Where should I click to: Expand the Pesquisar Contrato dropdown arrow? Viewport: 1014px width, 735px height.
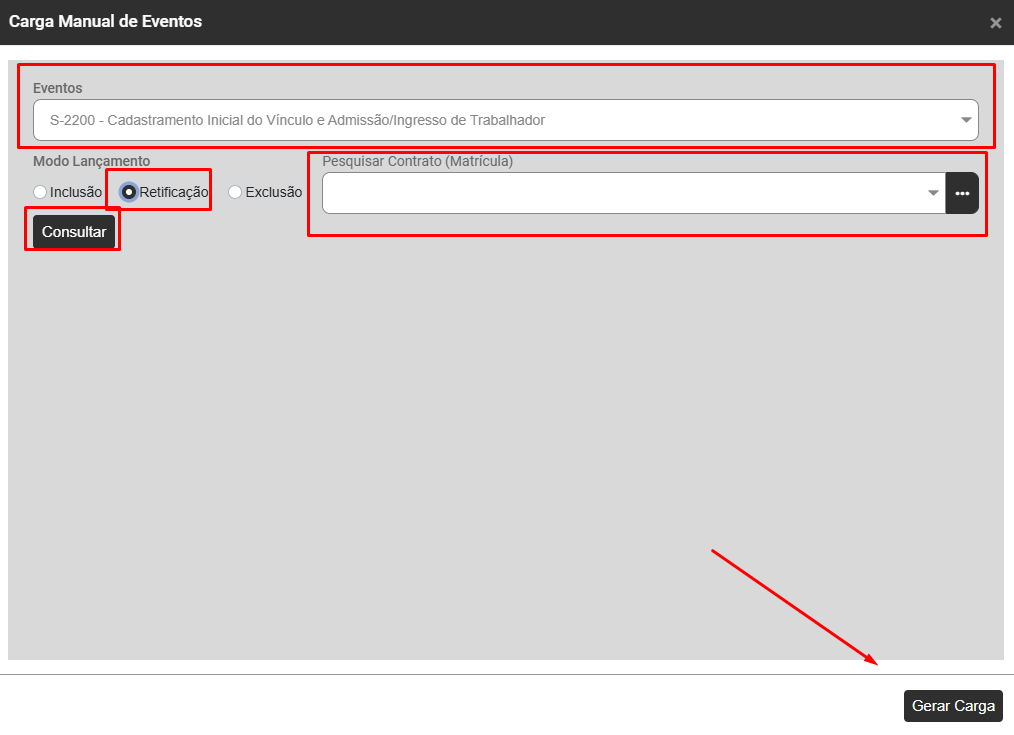click(x=933, y=193)
